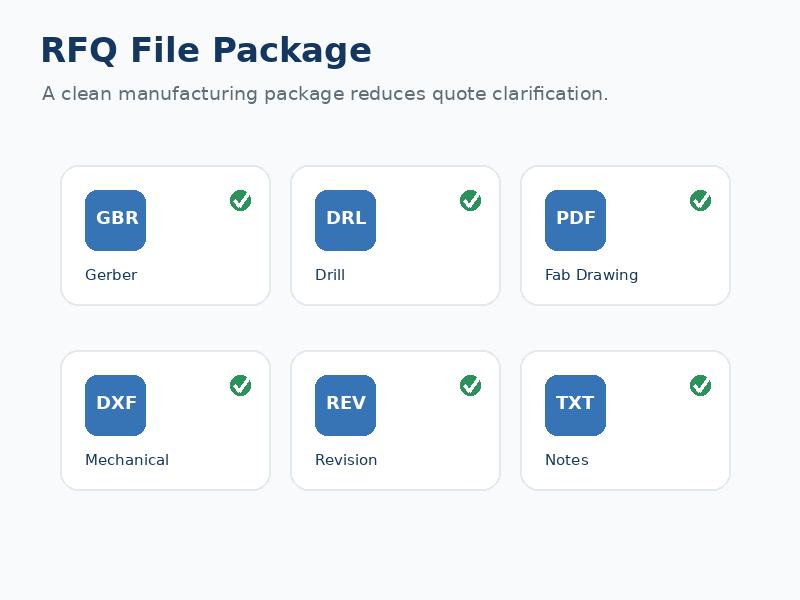Click the PDF file type icon

pyautogui.click(x=576, y=220)
